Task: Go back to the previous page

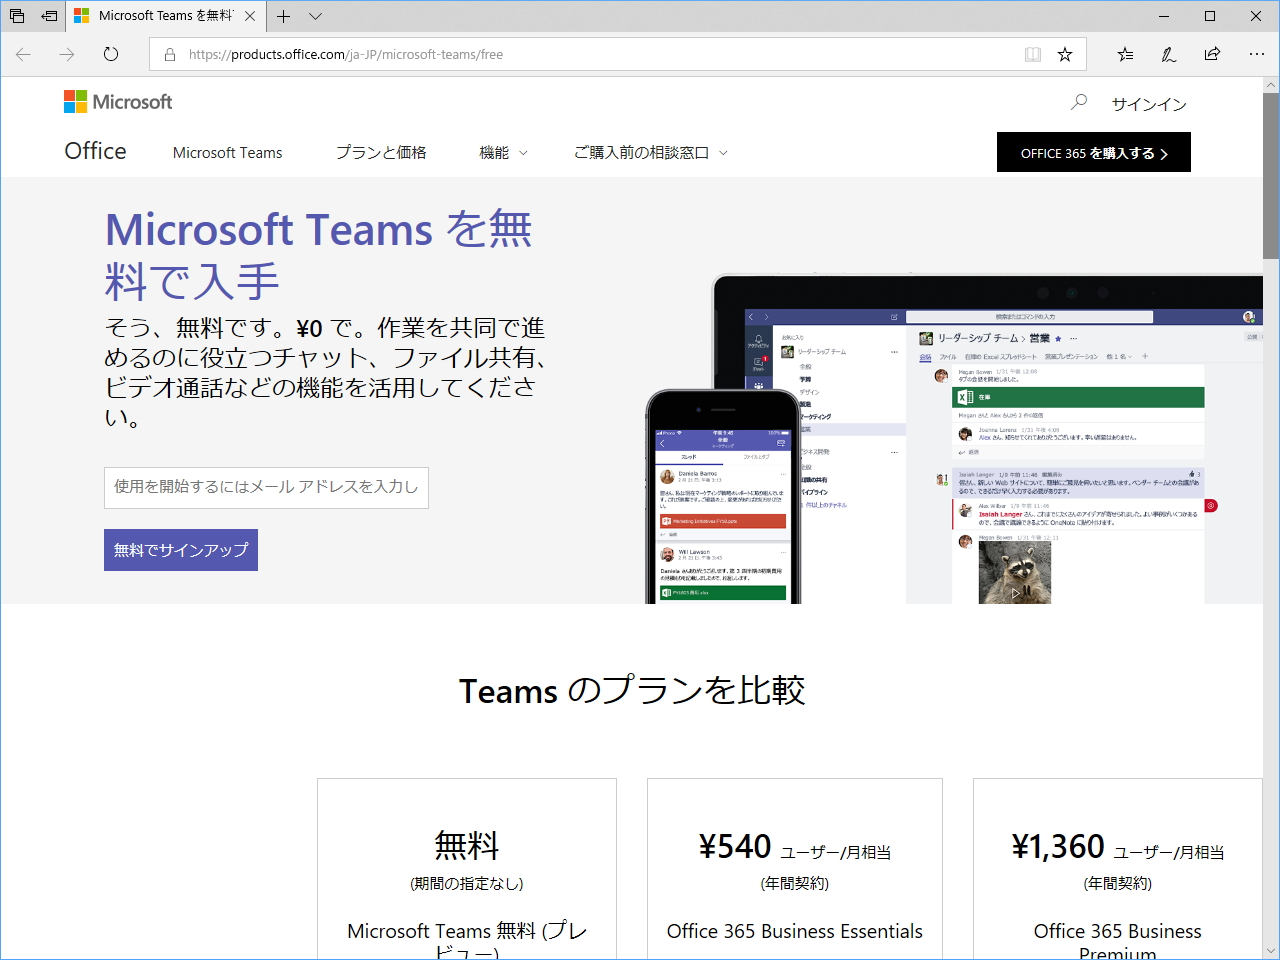Action: click(24, 54)
